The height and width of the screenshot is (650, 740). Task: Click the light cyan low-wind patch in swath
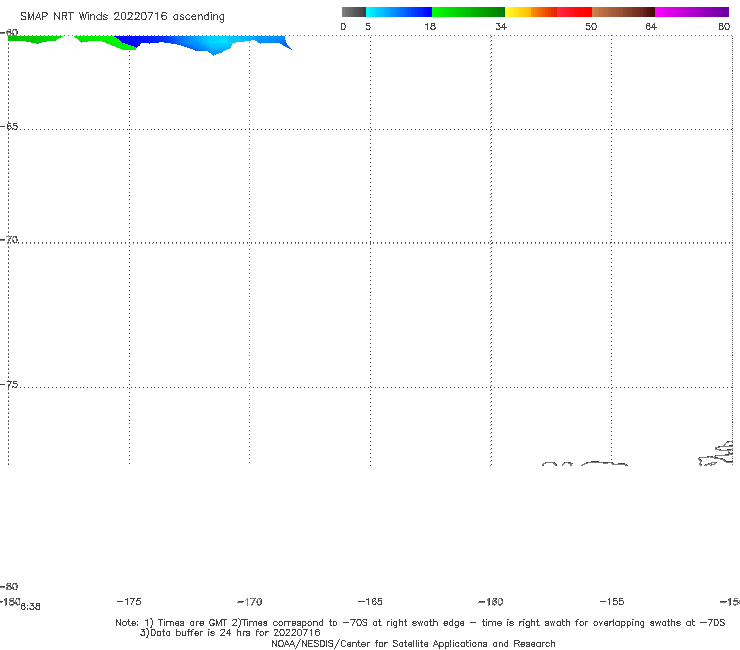[215, 46]
